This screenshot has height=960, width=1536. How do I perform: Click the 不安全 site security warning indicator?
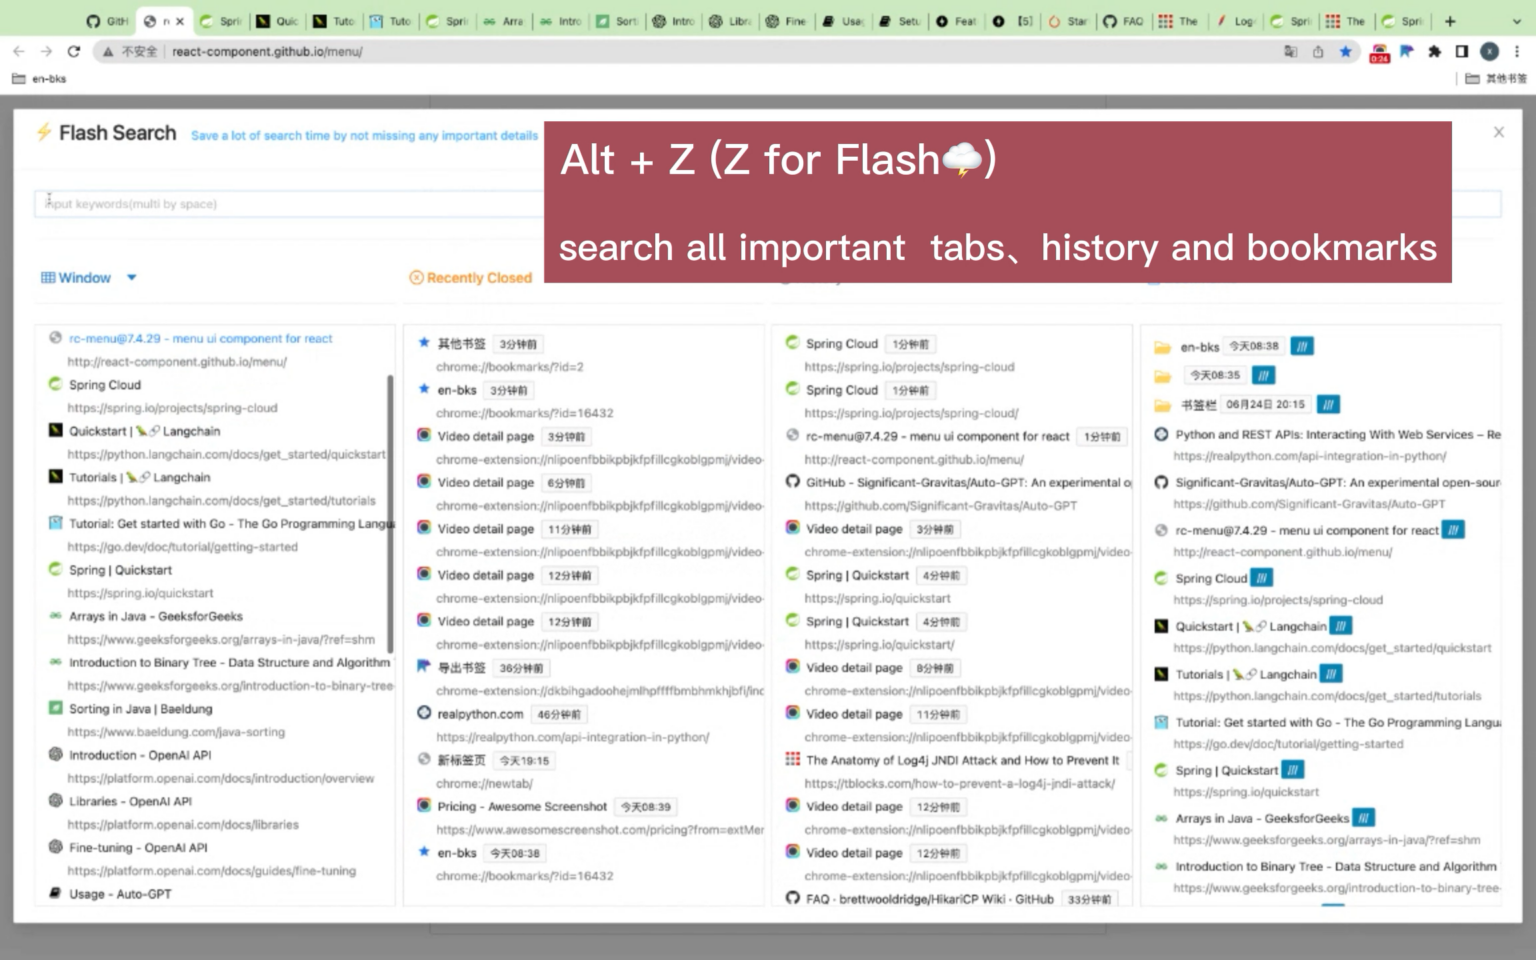130,51
